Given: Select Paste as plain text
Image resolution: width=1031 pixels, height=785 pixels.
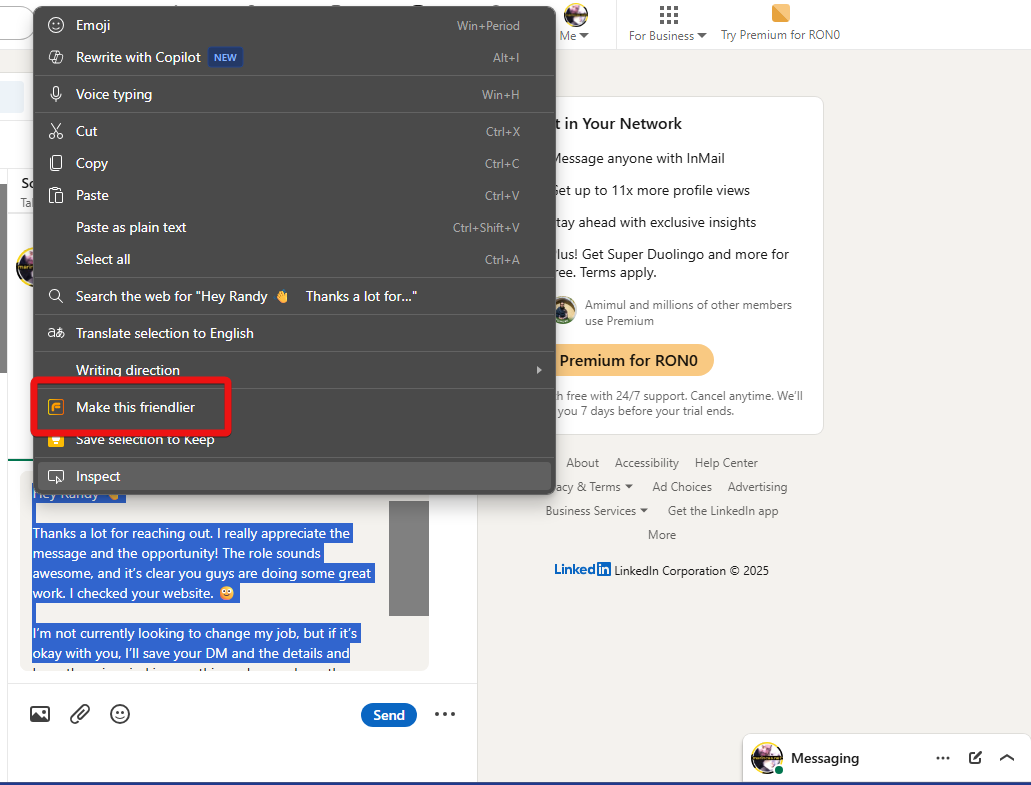Looking at the screenshot, I should pyautogui.click(x=294, y=227).
